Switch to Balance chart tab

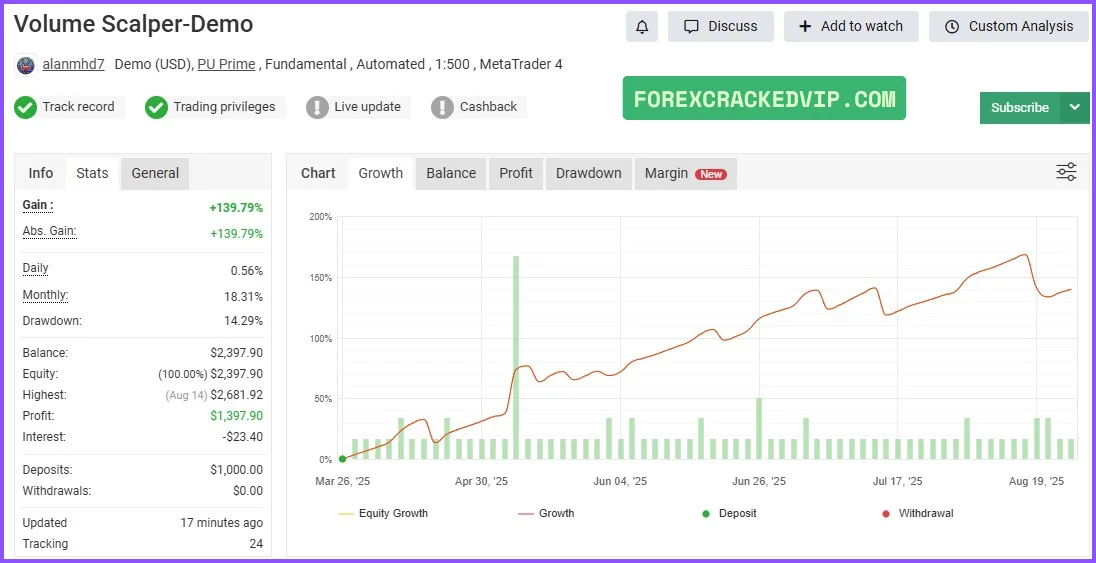coord(452,173)
